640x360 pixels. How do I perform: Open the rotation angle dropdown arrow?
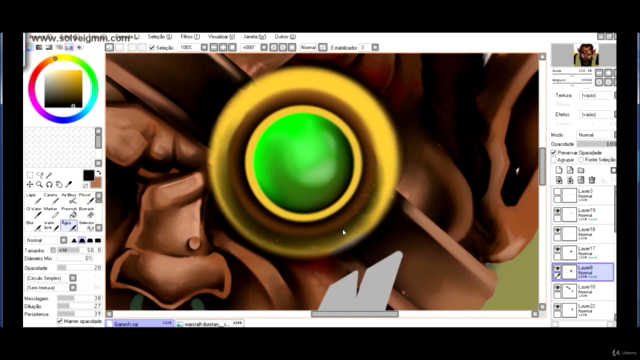(264, 47)
